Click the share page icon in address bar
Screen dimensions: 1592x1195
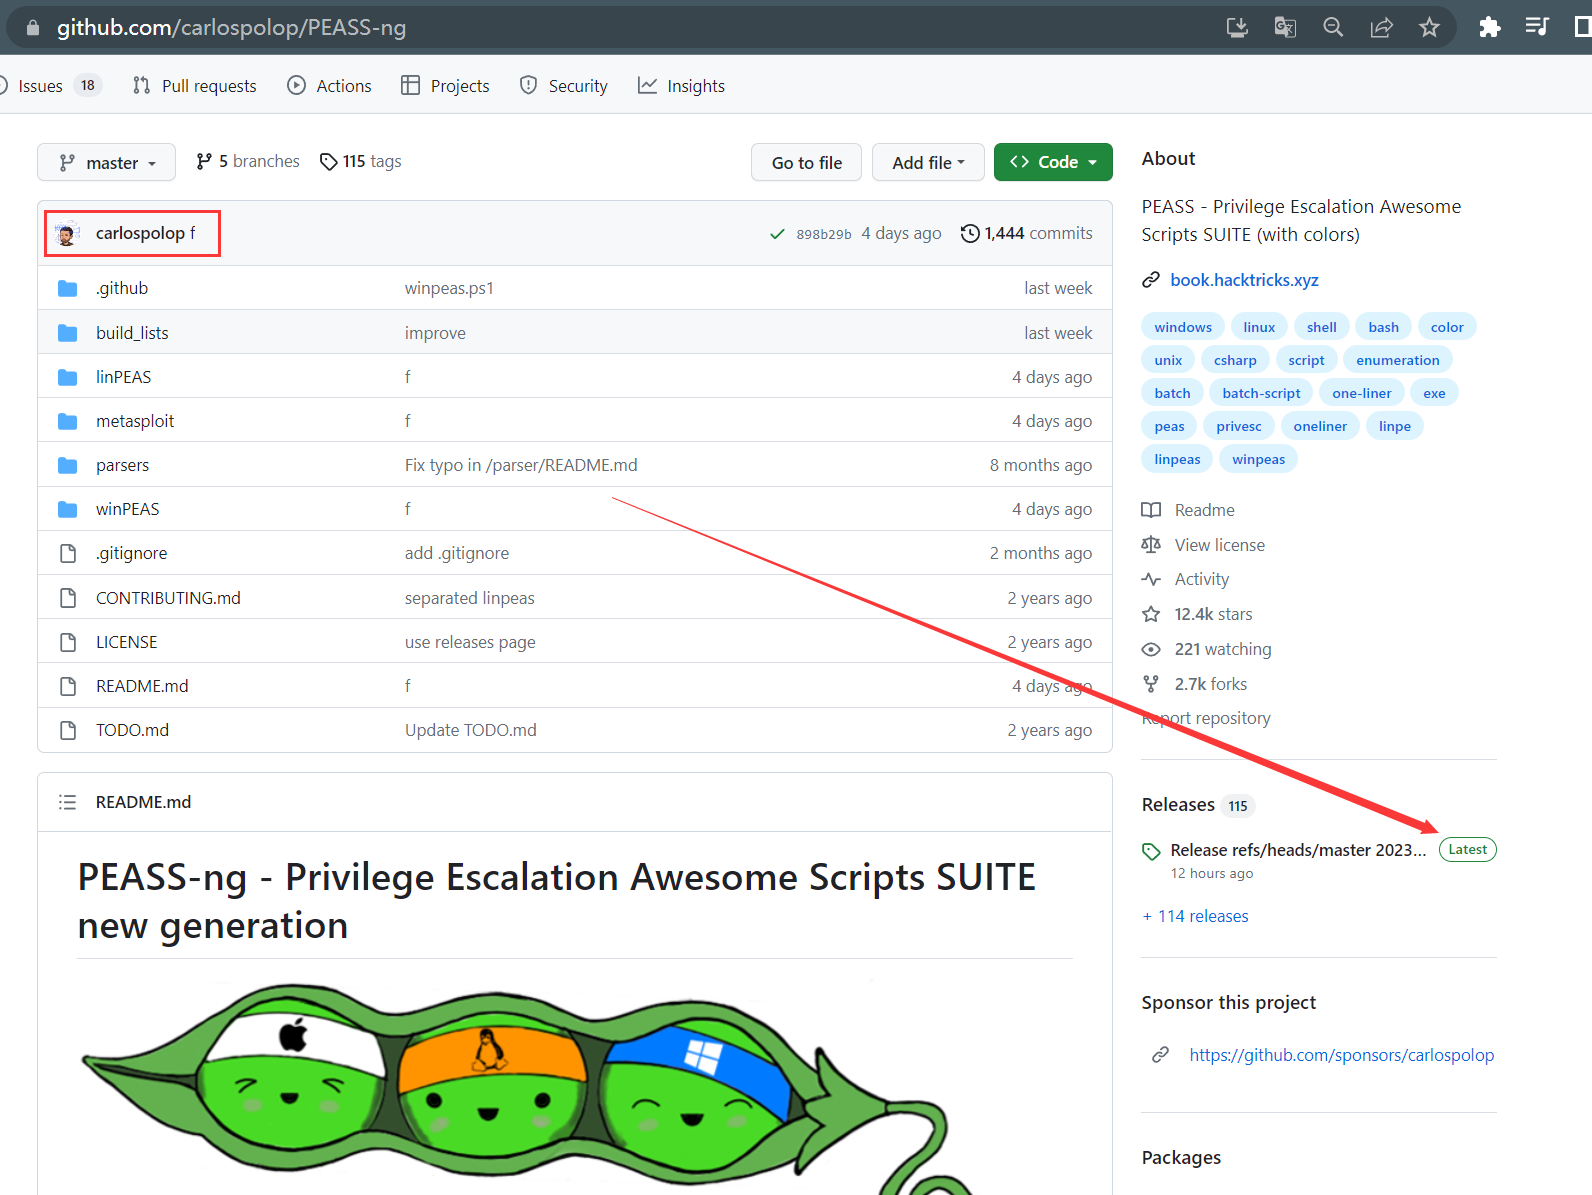[x=1381, y=27]
